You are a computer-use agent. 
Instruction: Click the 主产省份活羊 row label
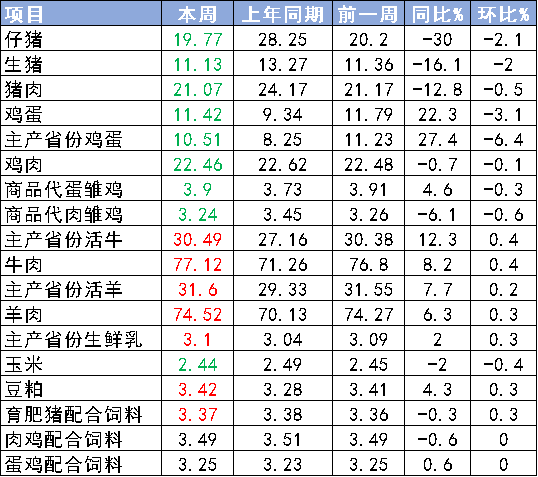click(x=63, y=290)
